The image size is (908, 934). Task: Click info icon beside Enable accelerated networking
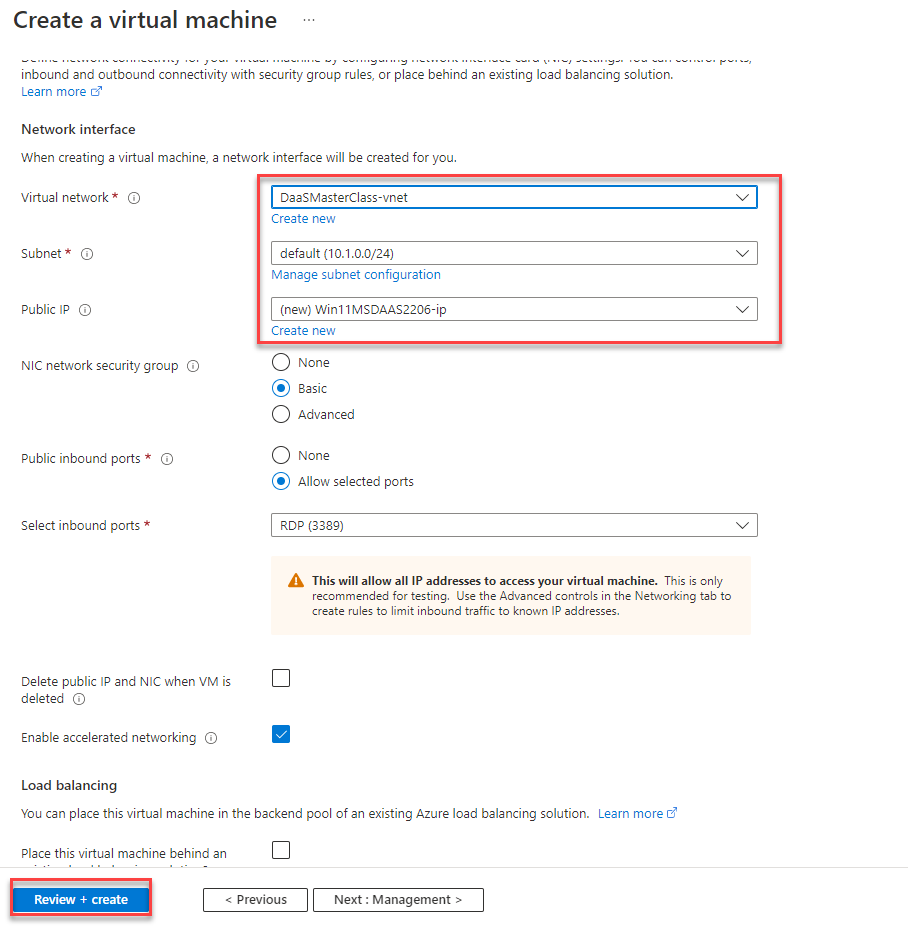211,738
